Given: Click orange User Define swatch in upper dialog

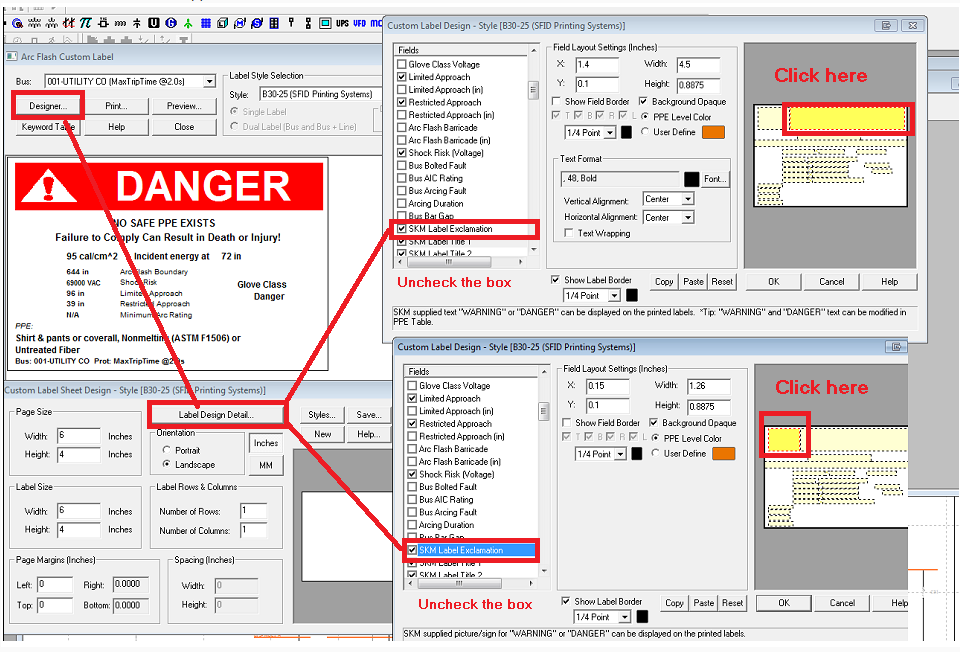Looking at the screenshot, I should (713, 132).
